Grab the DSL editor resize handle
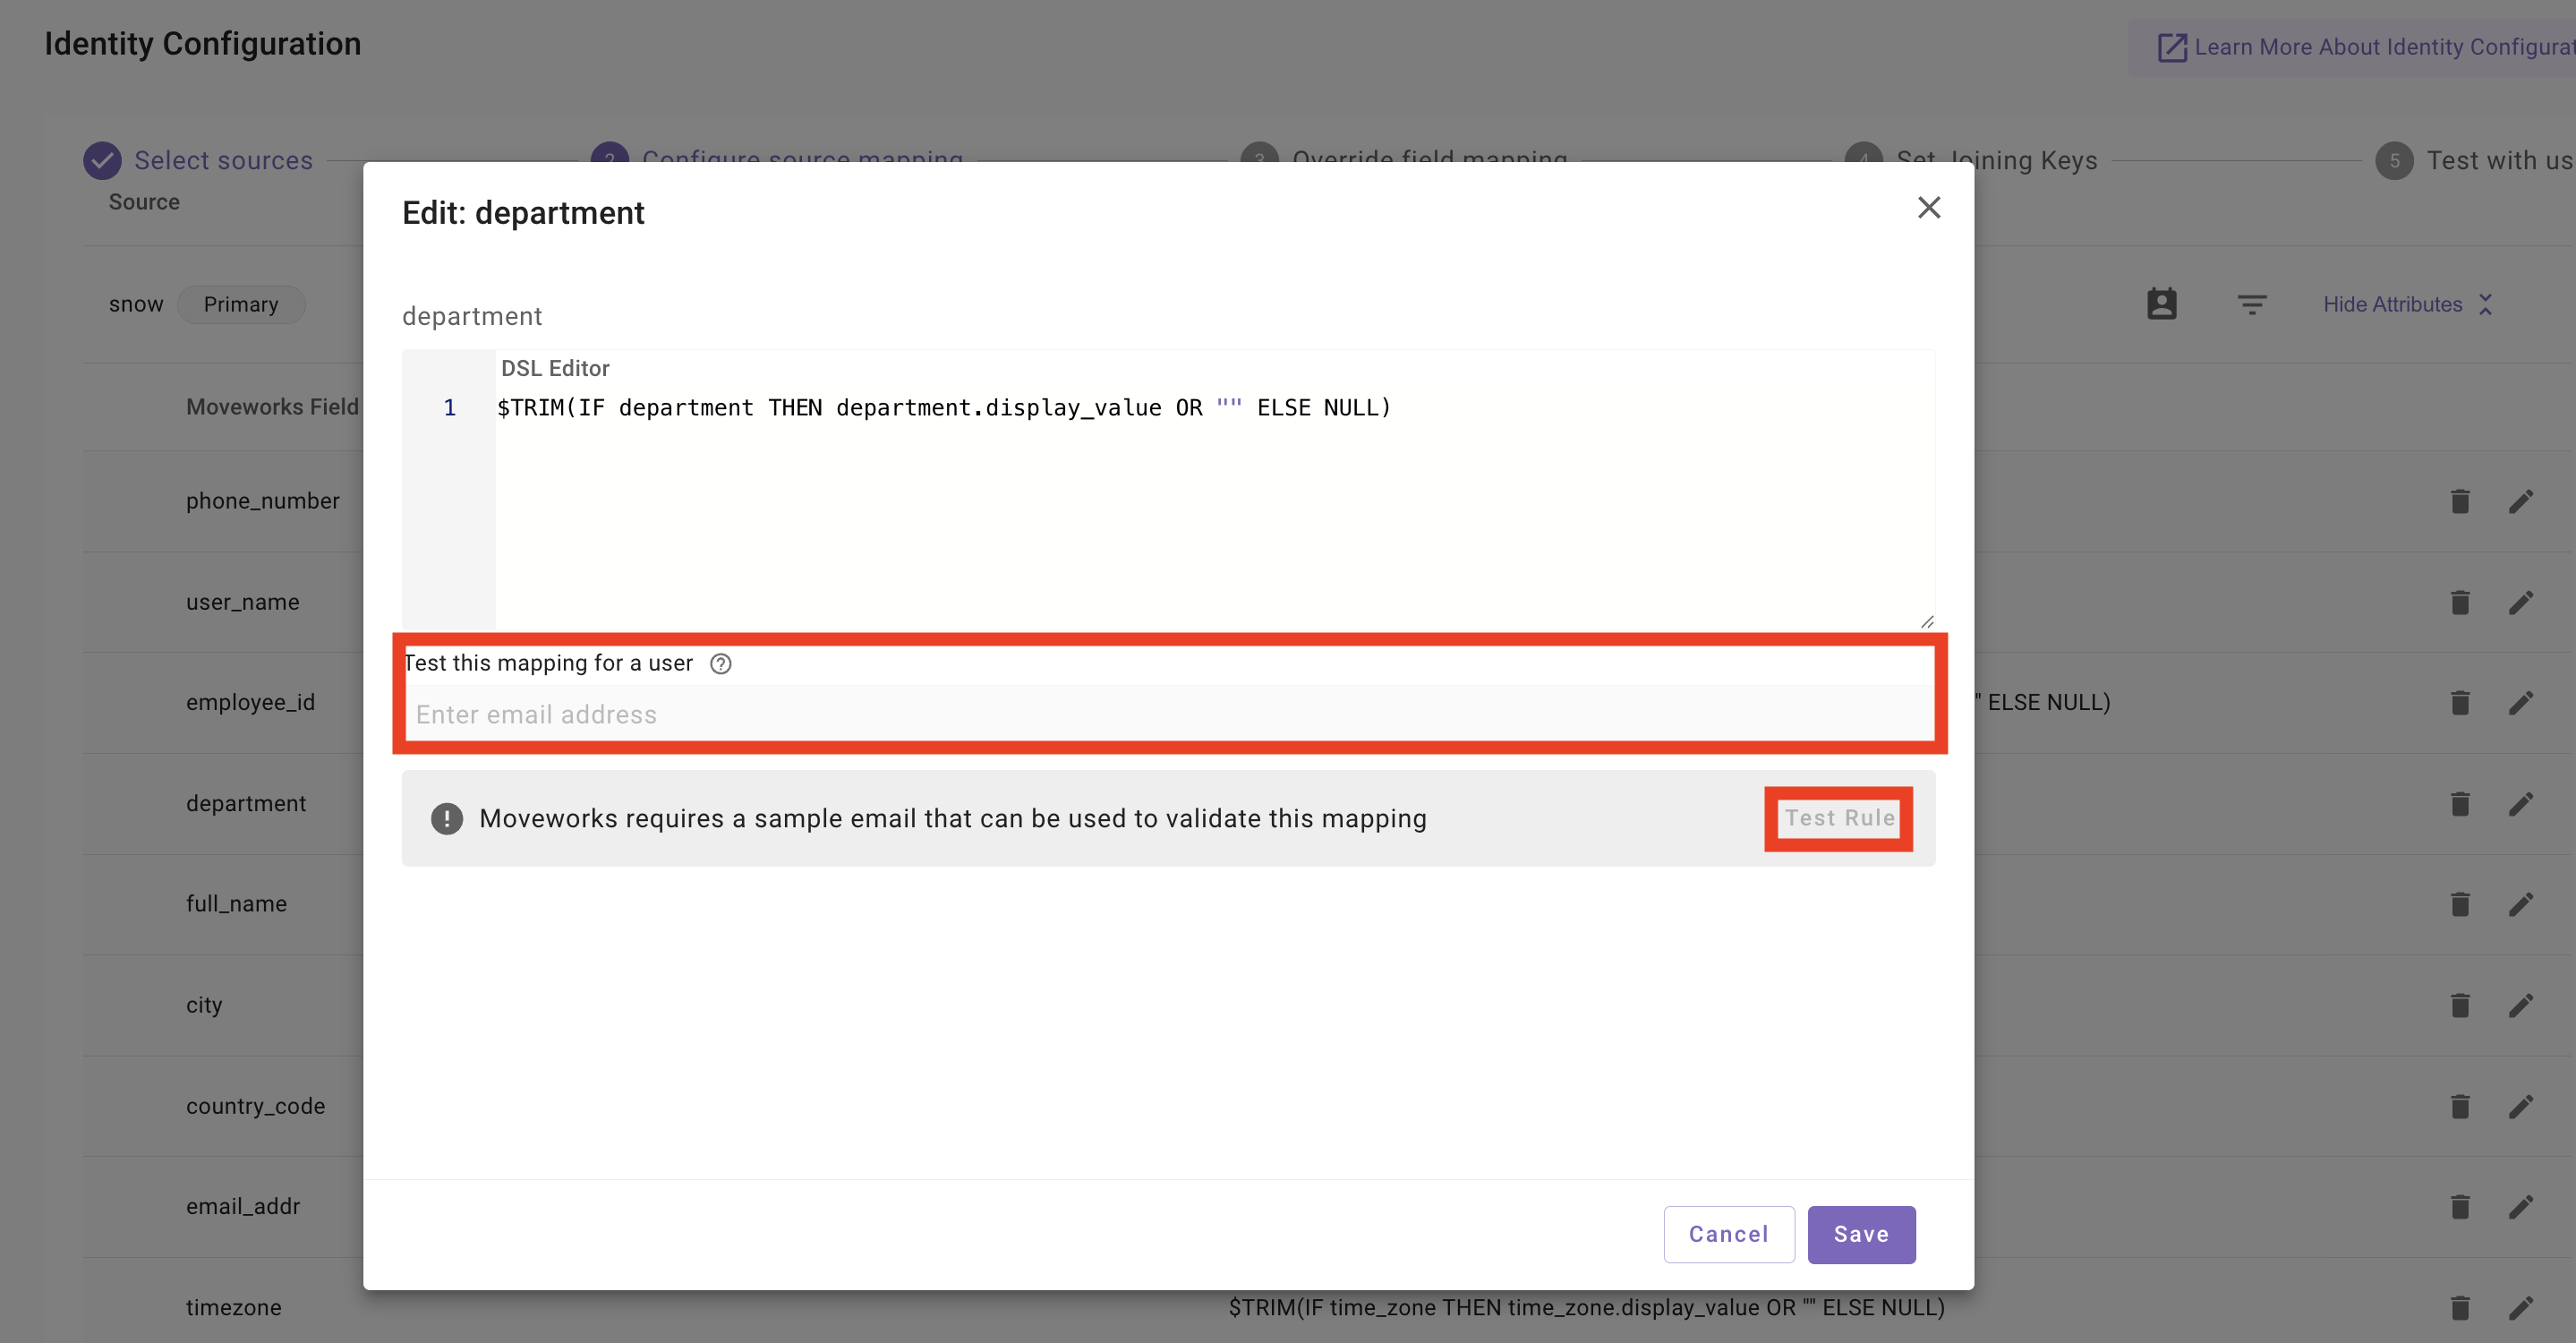This screenshot has height=1343, width=2576. pyautogui.click(x=1927, y=621)
